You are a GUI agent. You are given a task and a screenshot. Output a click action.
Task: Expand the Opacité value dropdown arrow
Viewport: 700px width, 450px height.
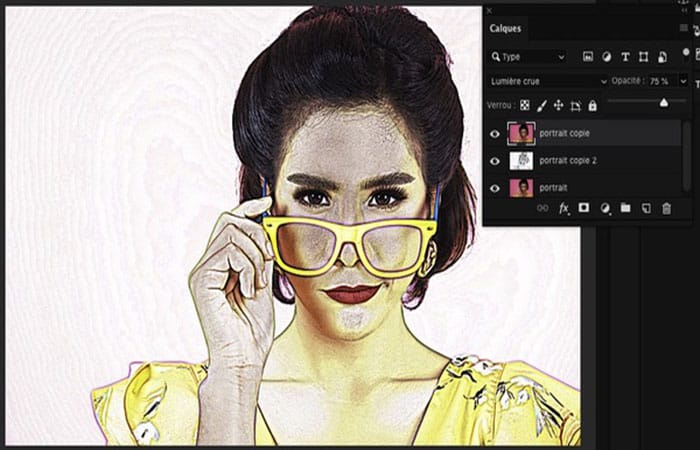(683, 81)
